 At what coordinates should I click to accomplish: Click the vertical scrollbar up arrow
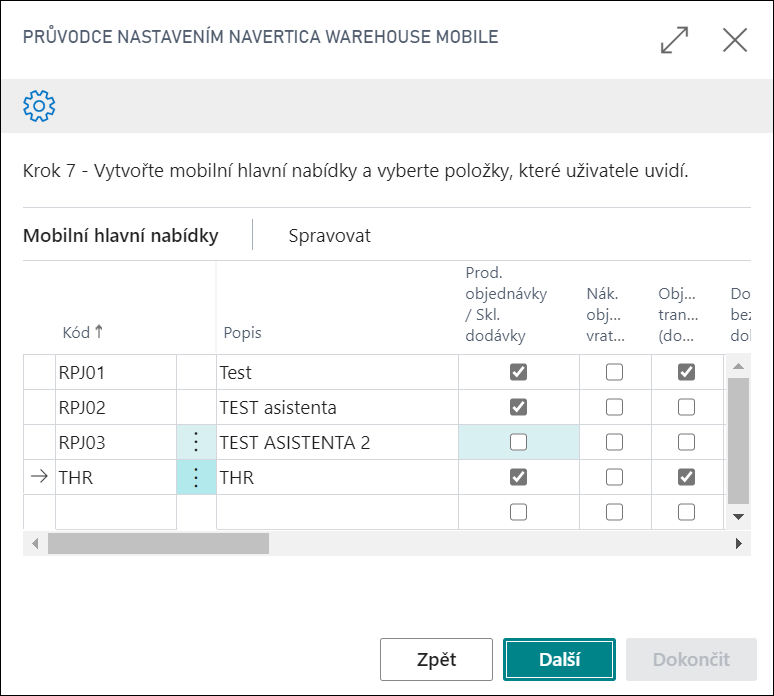click(738, 366)
